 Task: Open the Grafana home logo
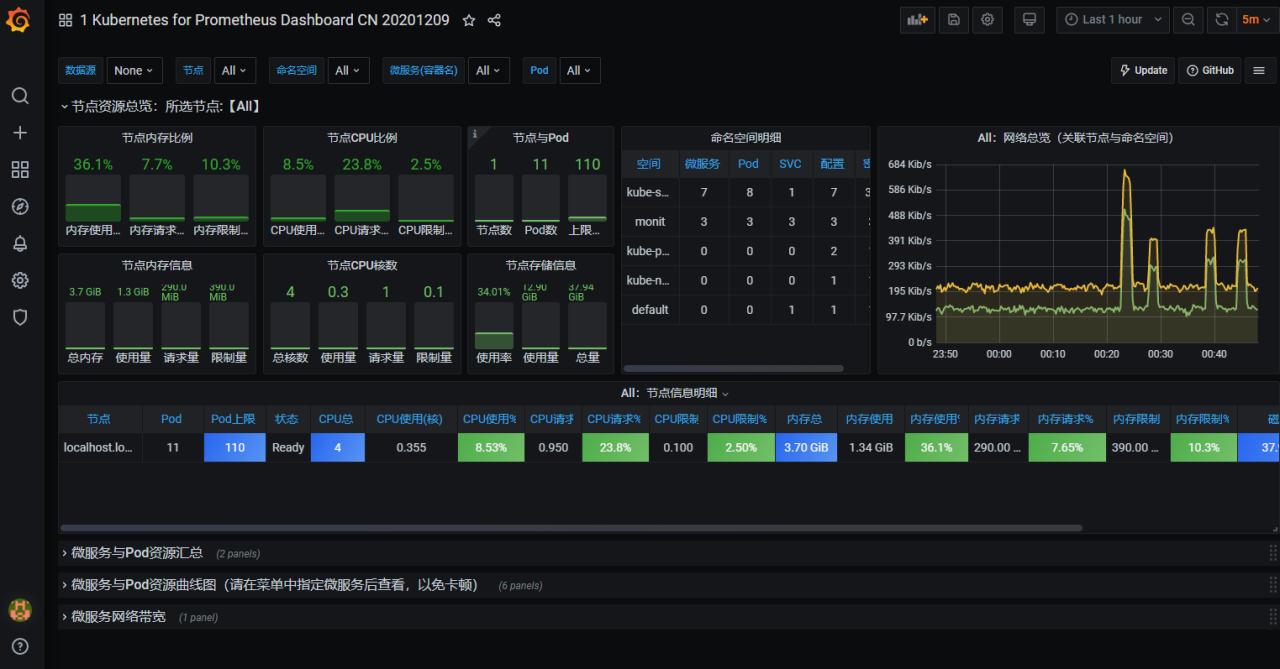coord(20,20)
